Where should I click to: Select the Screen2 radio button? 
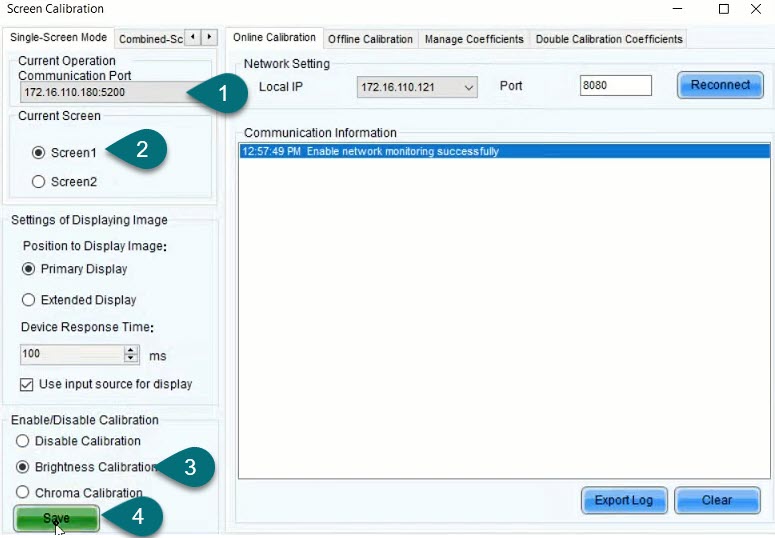click(39, 182)
